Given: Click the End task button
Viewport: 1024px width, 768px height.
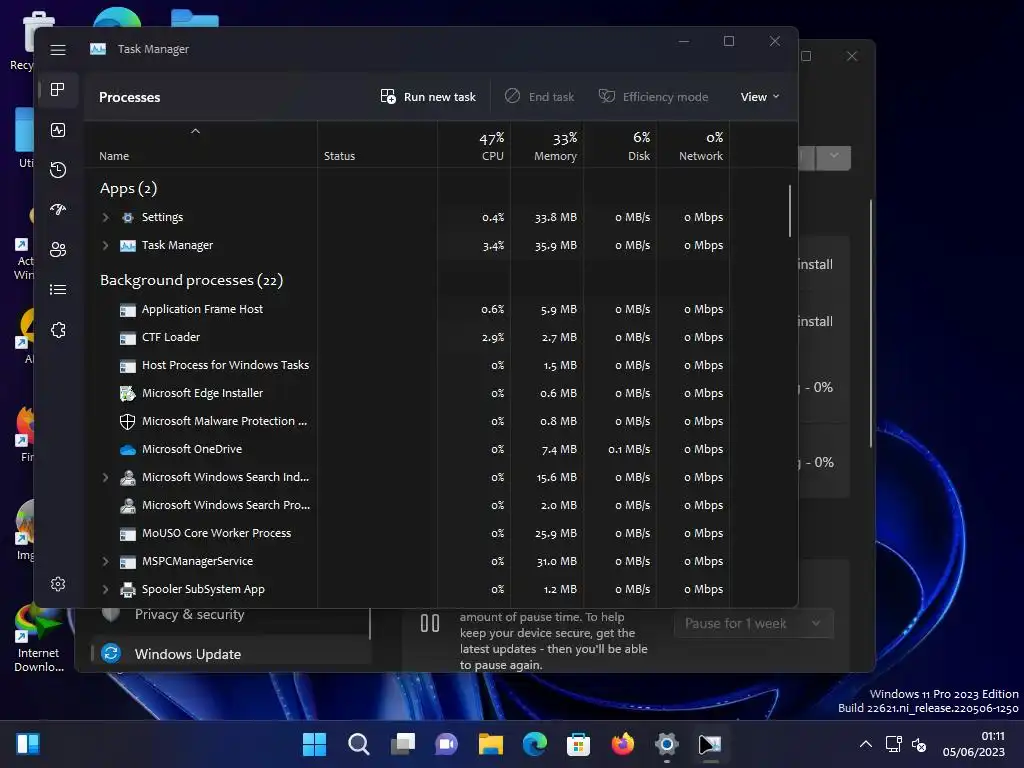Looking at the screenshot, I should click(539, 97).
